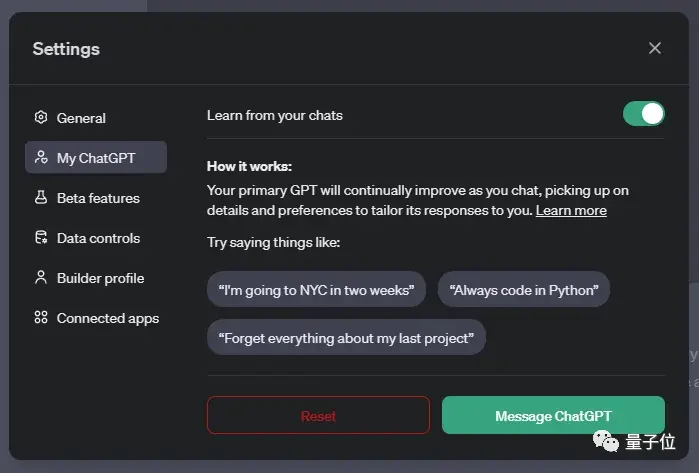Click the Data controls database icon
This screenshot has height=473, width=699.
coord(41,237)
